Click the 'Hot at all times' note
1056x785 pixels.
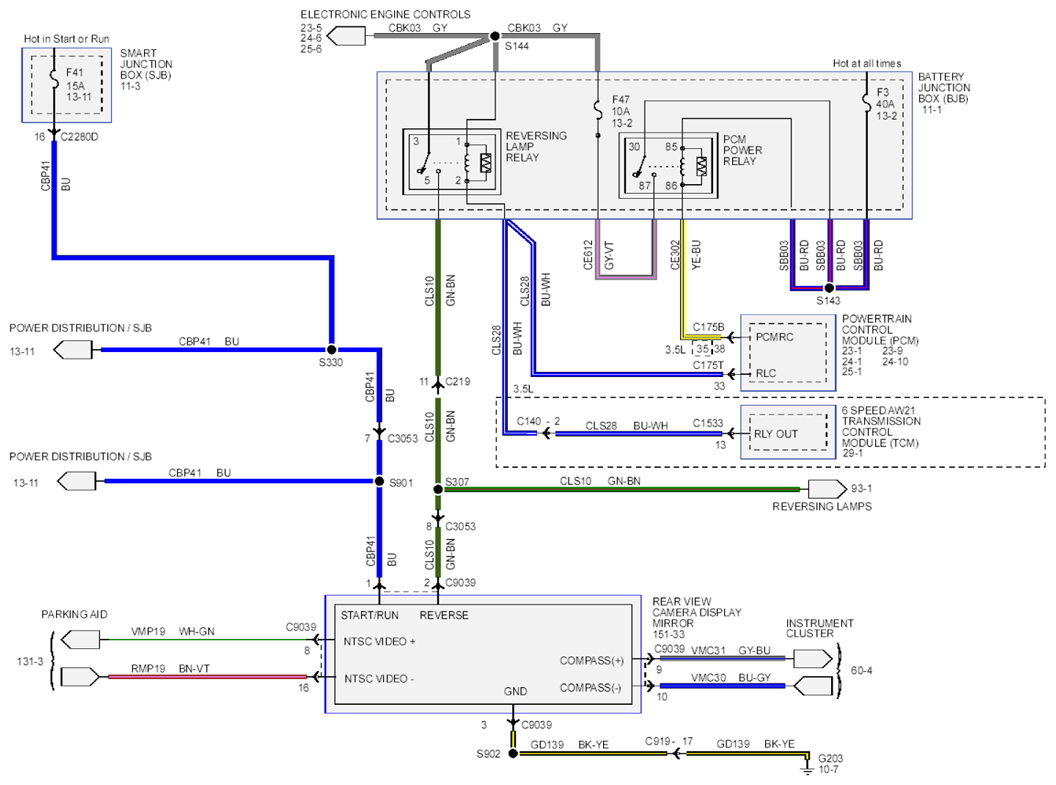(x=867, y=63)
